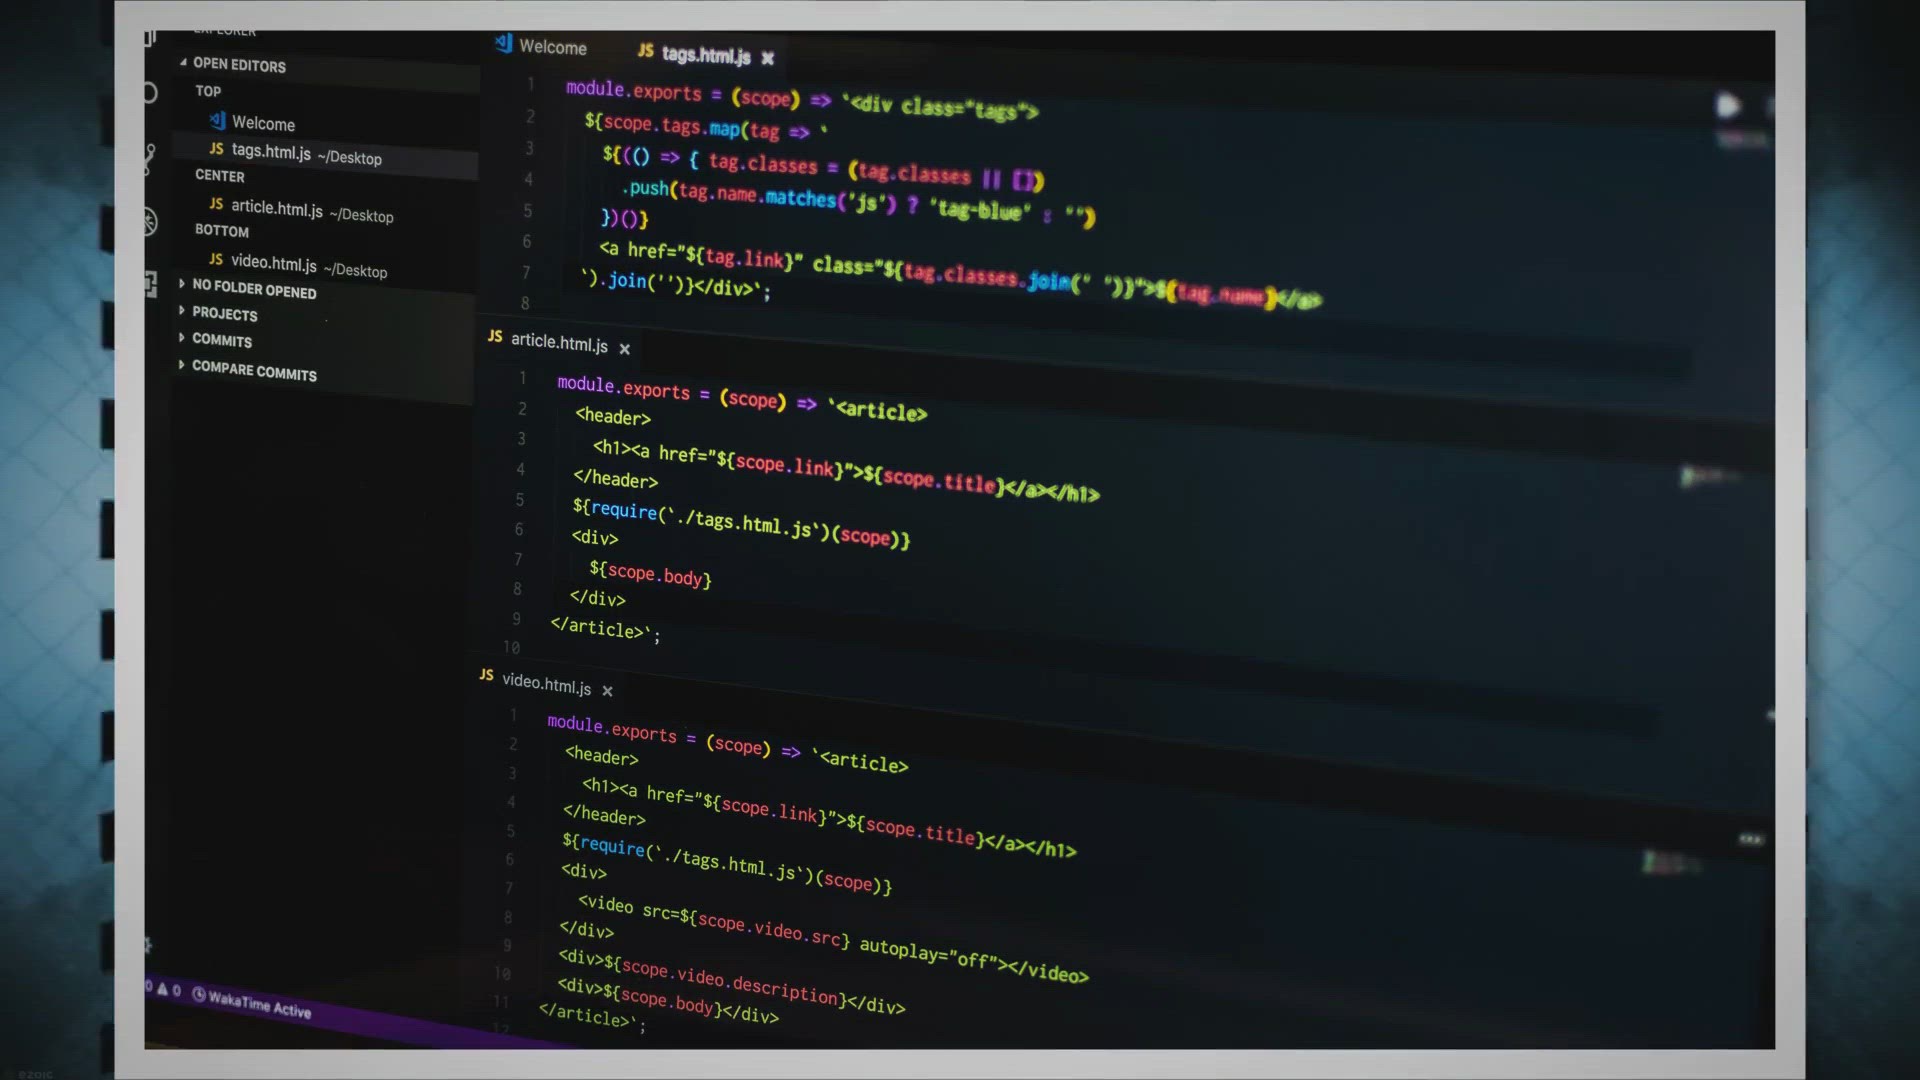This screenshot has width=1920, height=1080.
Task: Open the Manage gear icon
Action: pyautogui.click(x=149, y=945)
